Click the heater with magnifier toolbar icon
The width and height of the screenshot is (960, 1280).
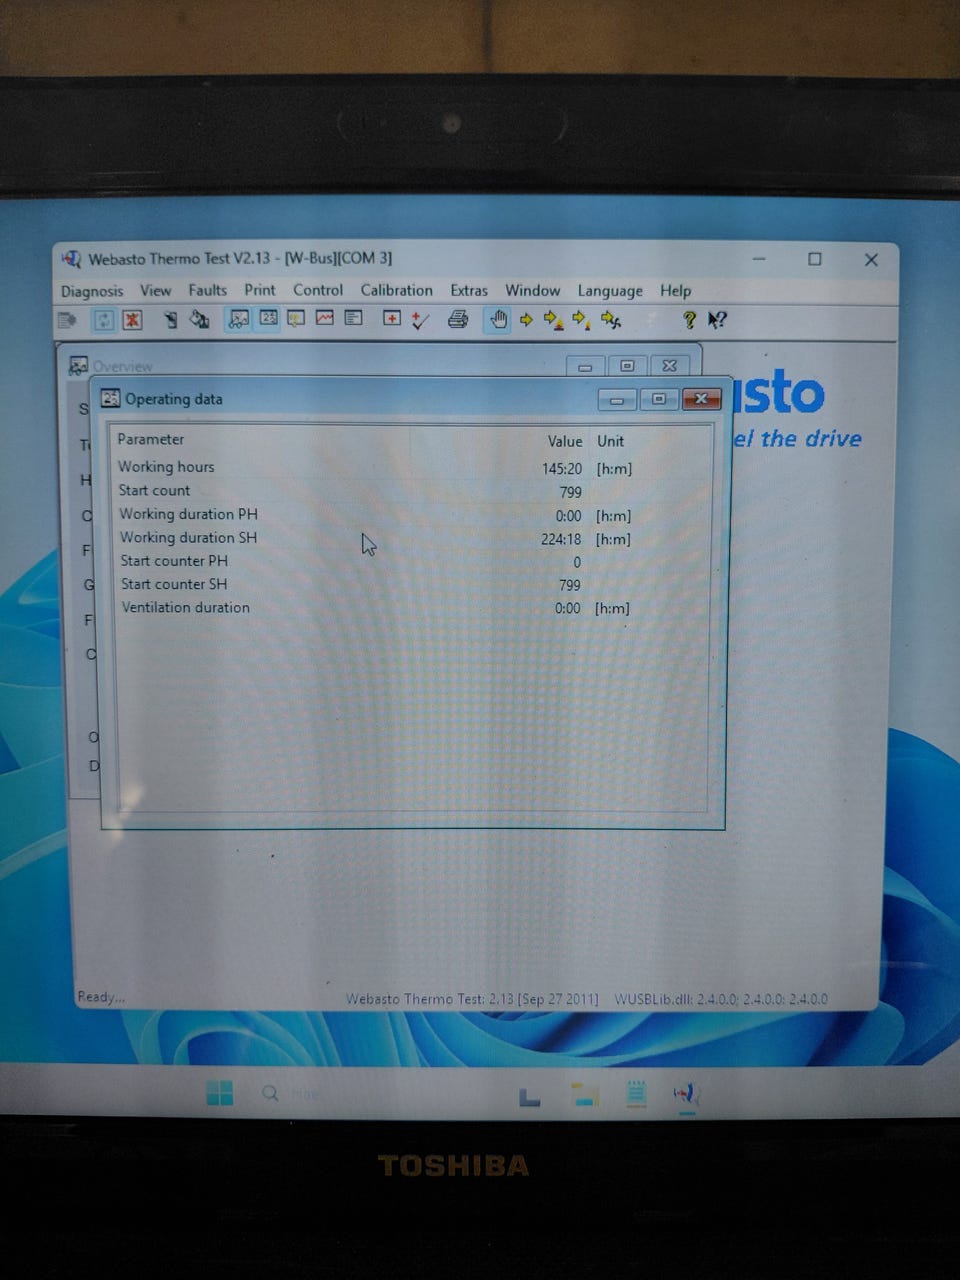pos(199,320)
